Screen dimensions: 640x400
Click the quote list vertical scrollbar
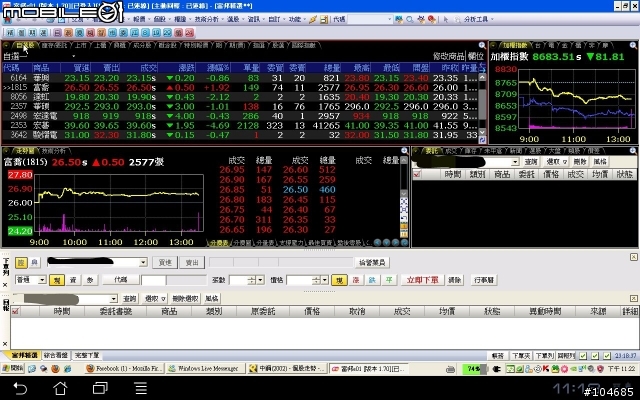pos(482,104)
